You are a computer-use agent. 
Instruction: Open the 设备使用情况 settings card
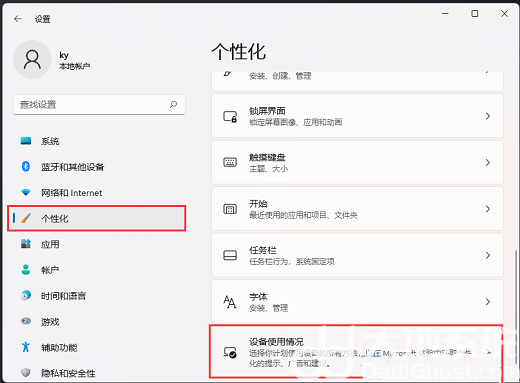[x=356, y=352]
